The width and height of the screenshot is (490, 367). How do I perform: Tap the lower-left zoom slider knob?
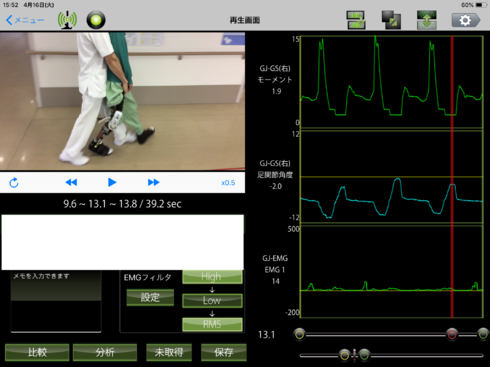[345, 355]
